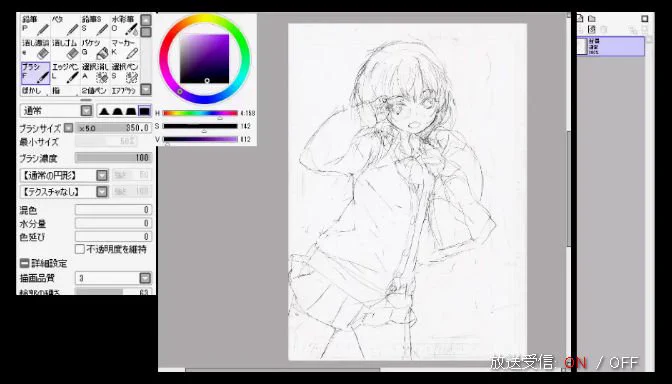Click the ブラシサイズ slider
This screenshot has height=384, width=672.
113,128
